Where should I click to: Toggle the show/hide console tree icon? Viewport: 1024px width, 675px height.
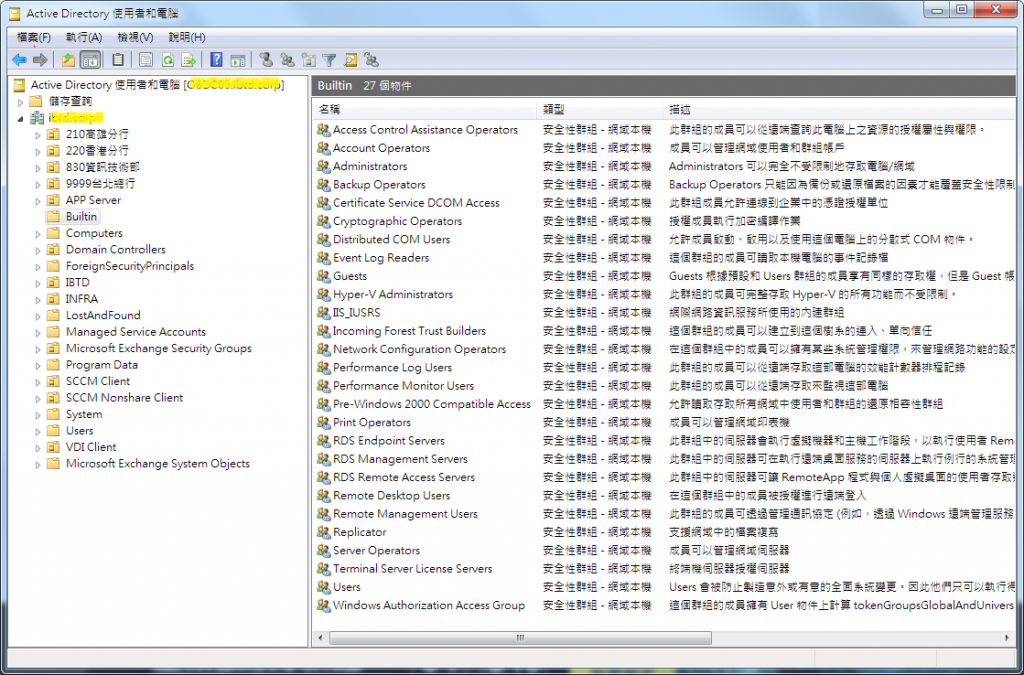coord(91,60)
